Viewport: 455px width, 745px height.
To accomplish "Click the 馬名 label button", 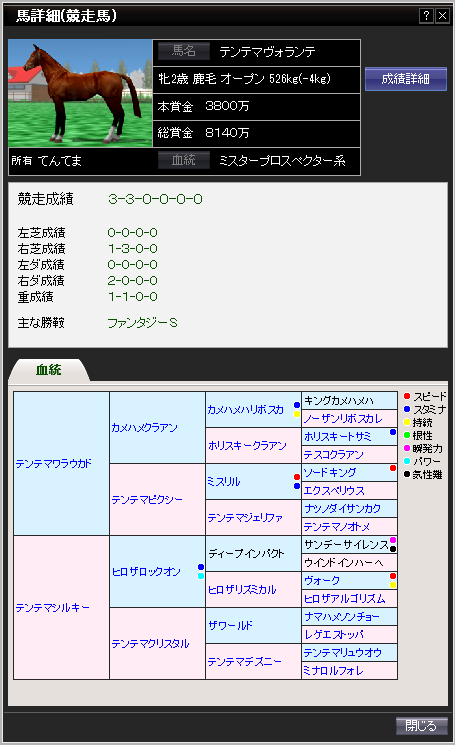I will tap(184, 51).
